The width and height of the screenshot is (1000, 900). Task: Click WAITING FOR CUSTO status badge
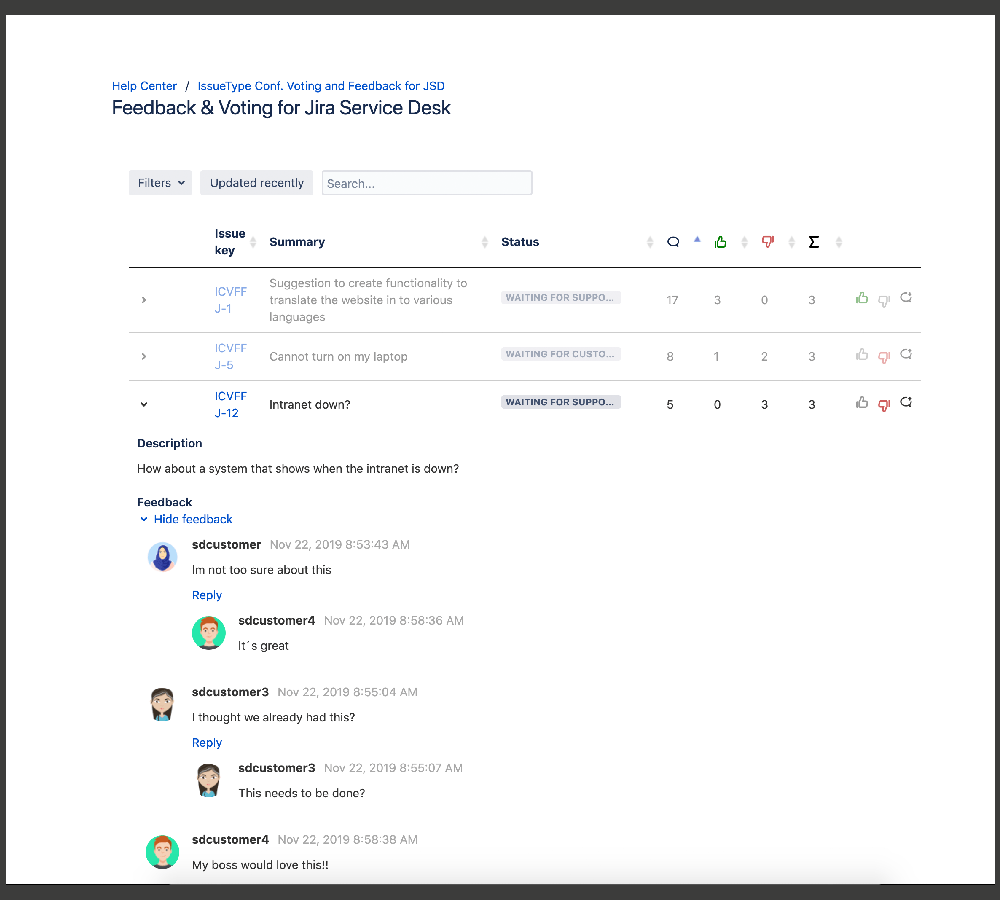pyautogui.click(x=561, y=354)
